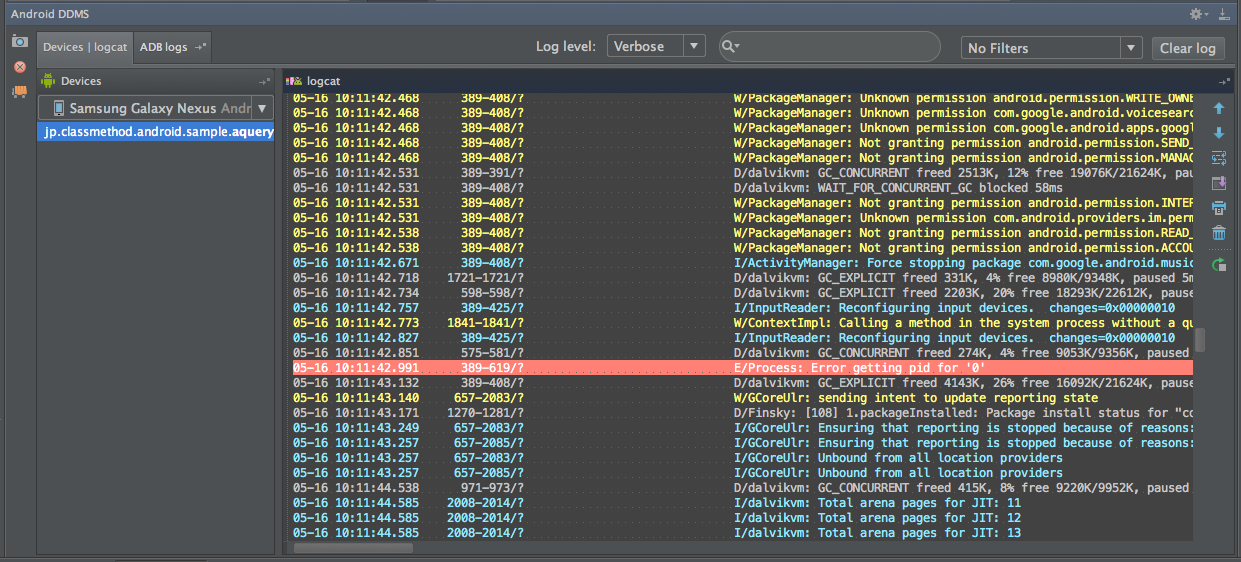Screen dimensions: 1241x562
Task: Click the logcat vertical scrollbar thumb
Action: click(x=1200, y=340)
